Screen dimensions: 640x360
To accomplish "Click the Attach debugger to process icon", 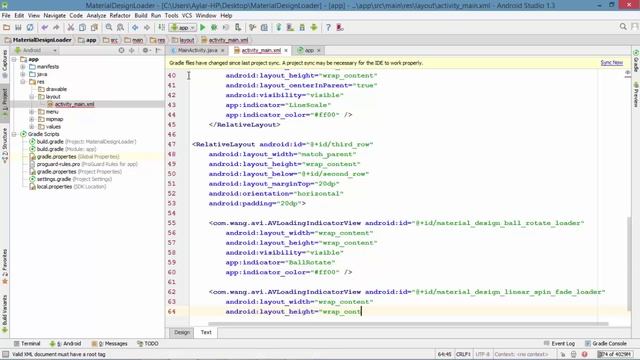I will coord(238,27).
